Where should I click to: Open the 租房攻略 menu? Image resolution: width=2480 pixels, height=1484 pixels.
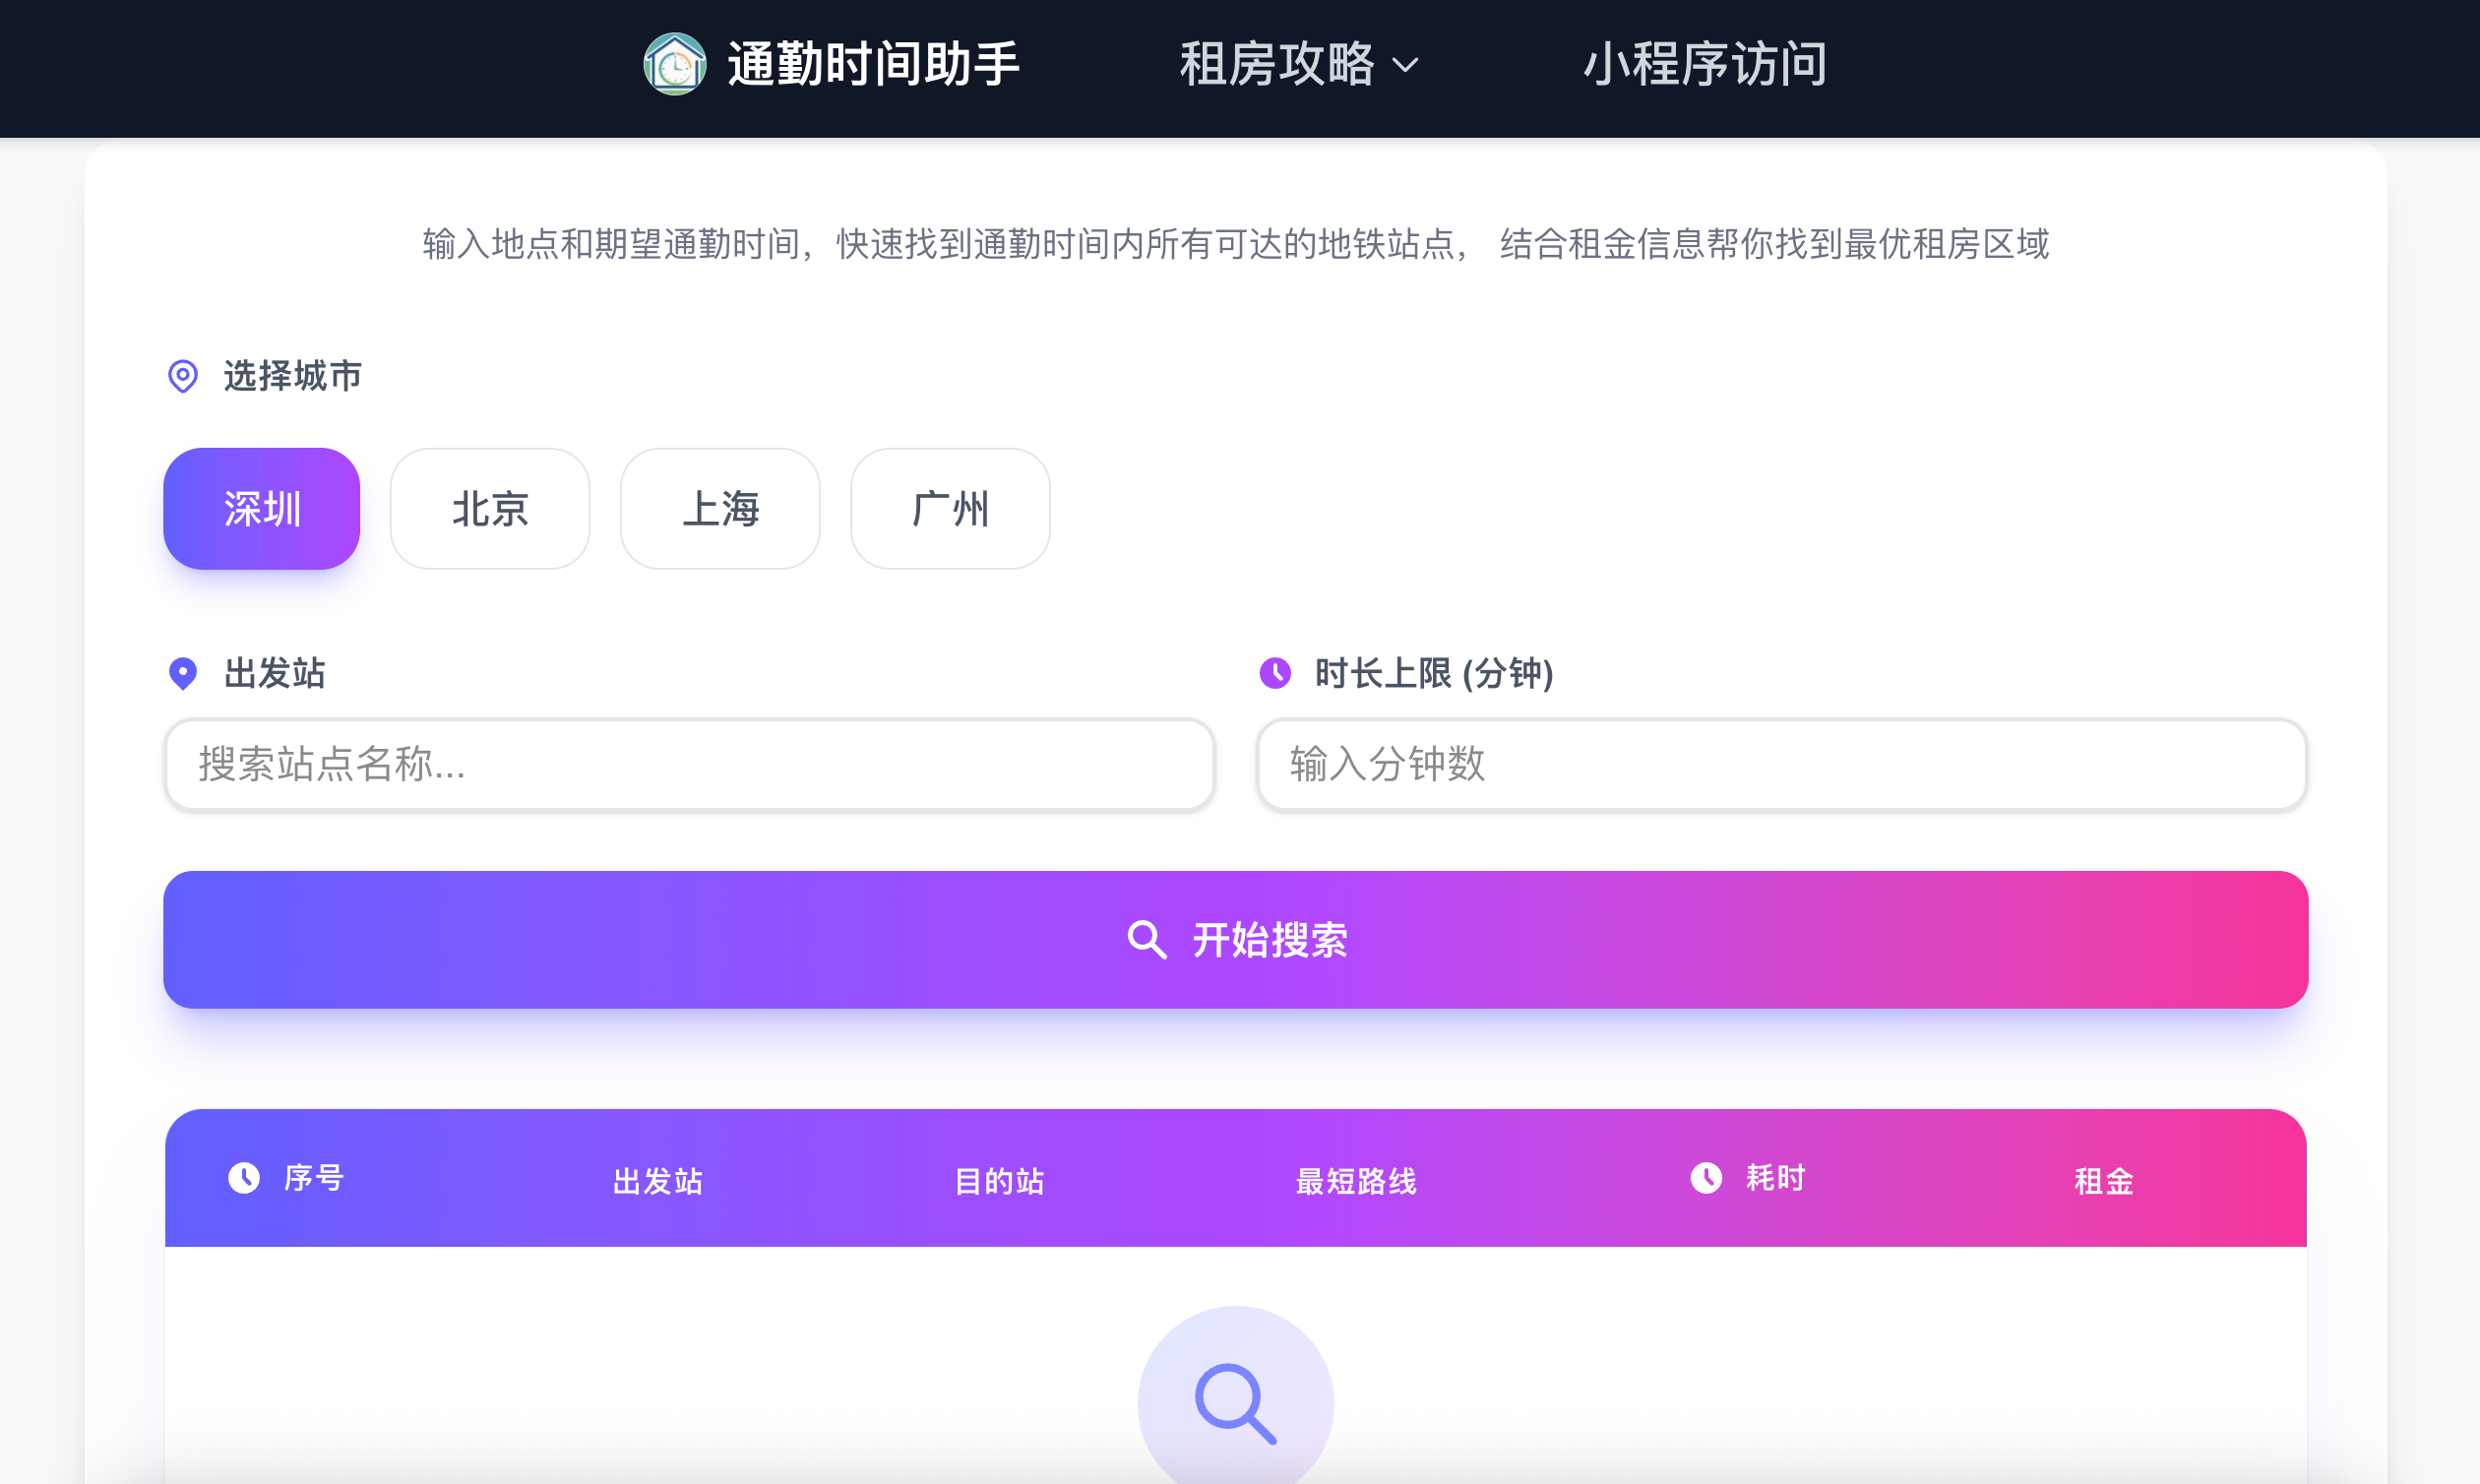1278,64
